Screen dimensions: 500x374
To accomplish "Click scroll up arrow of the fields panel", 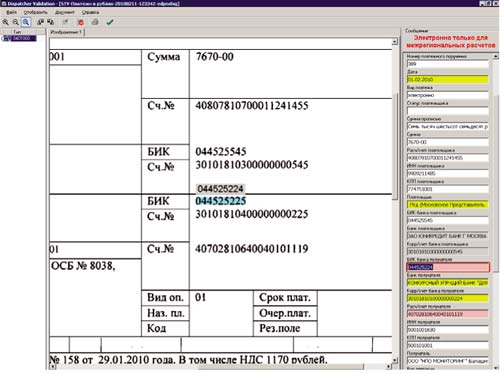I will [496, 56].
